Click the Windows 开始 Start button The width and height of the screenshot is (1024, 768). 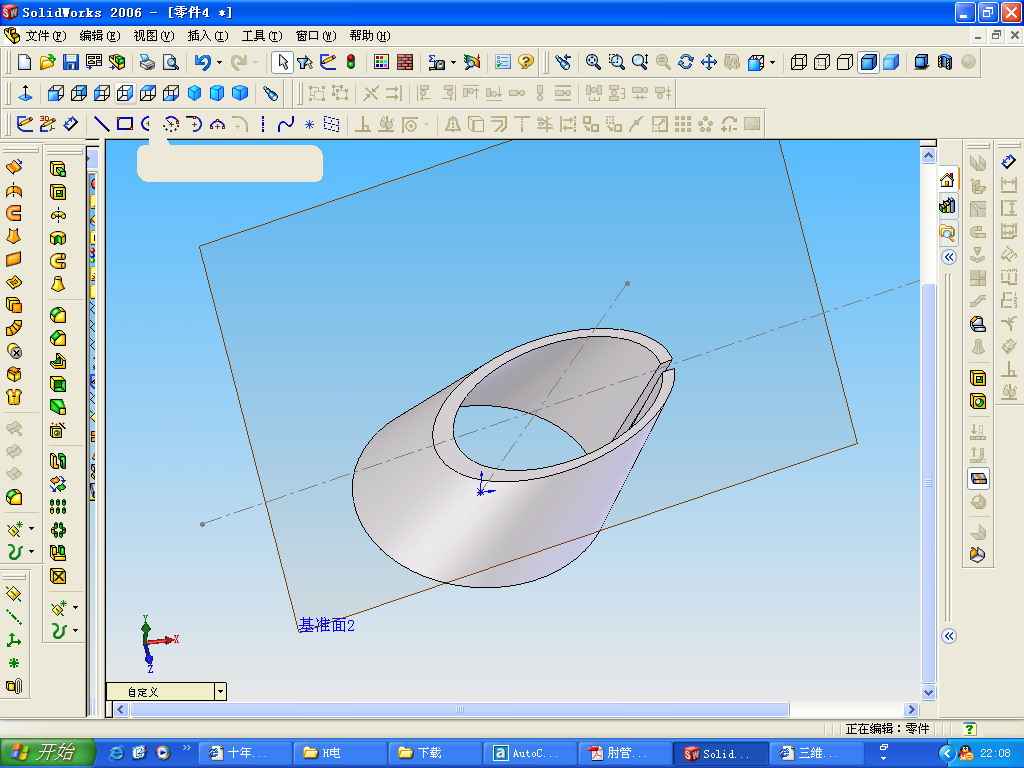pyautogui.click(x=48, y=752)
